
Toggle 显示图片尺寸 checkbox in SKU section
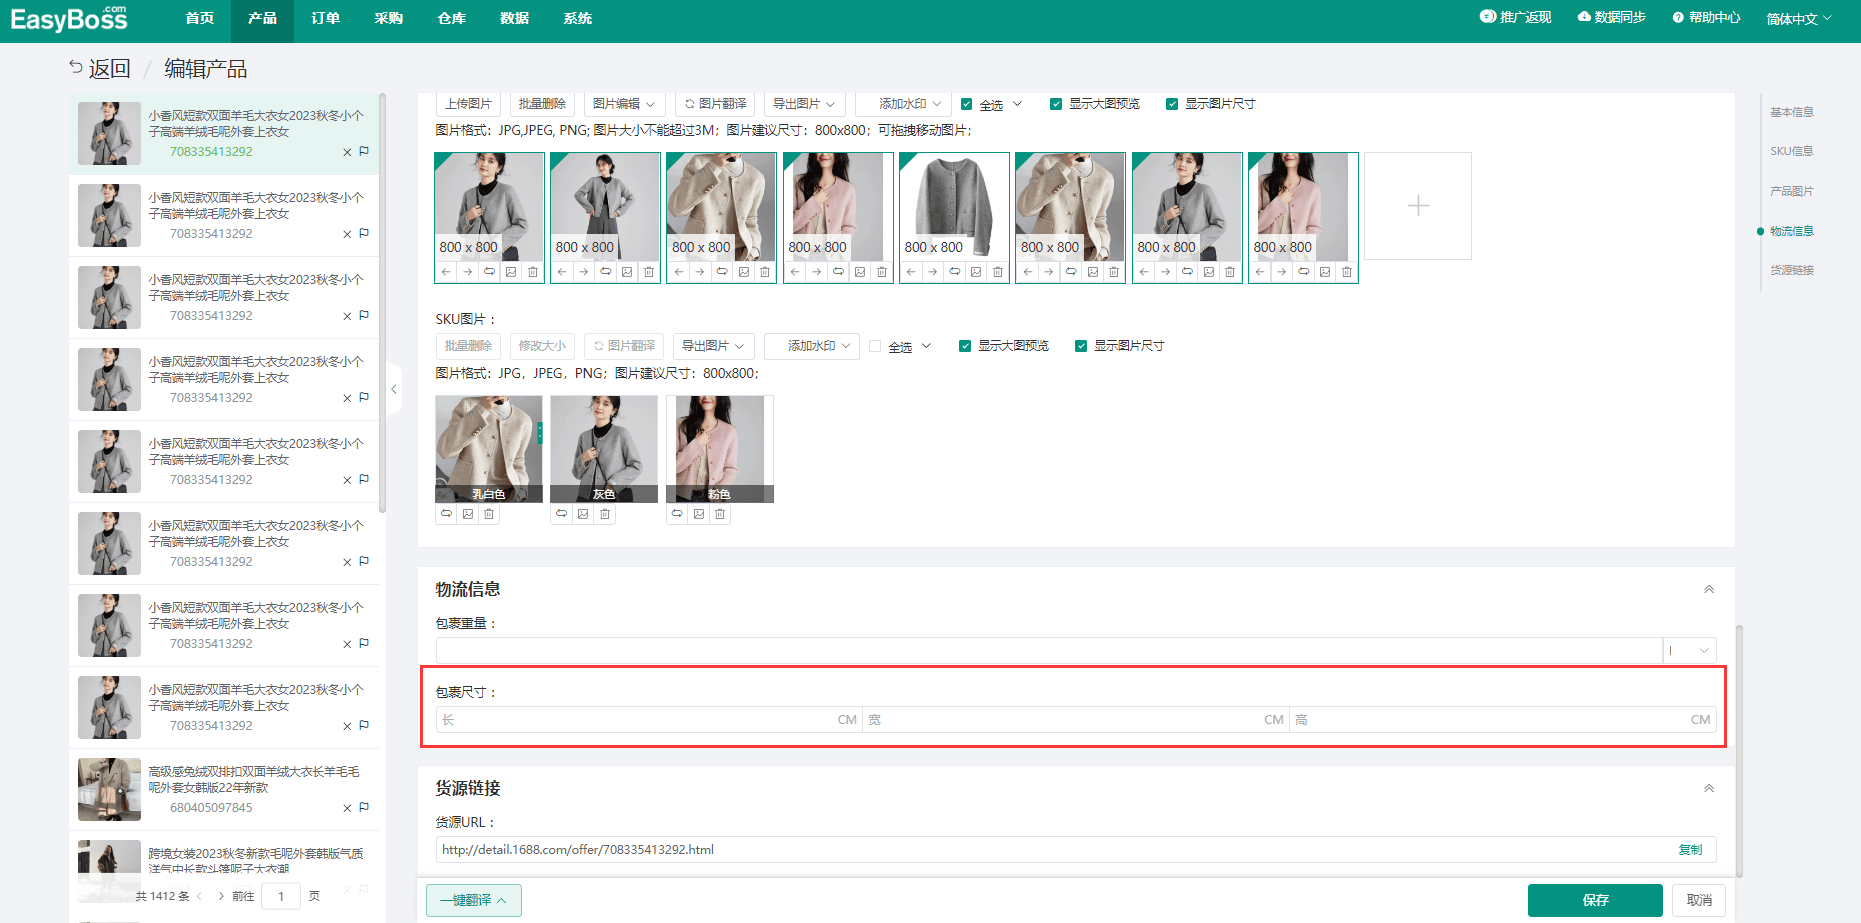click(x=1081, y=346)
